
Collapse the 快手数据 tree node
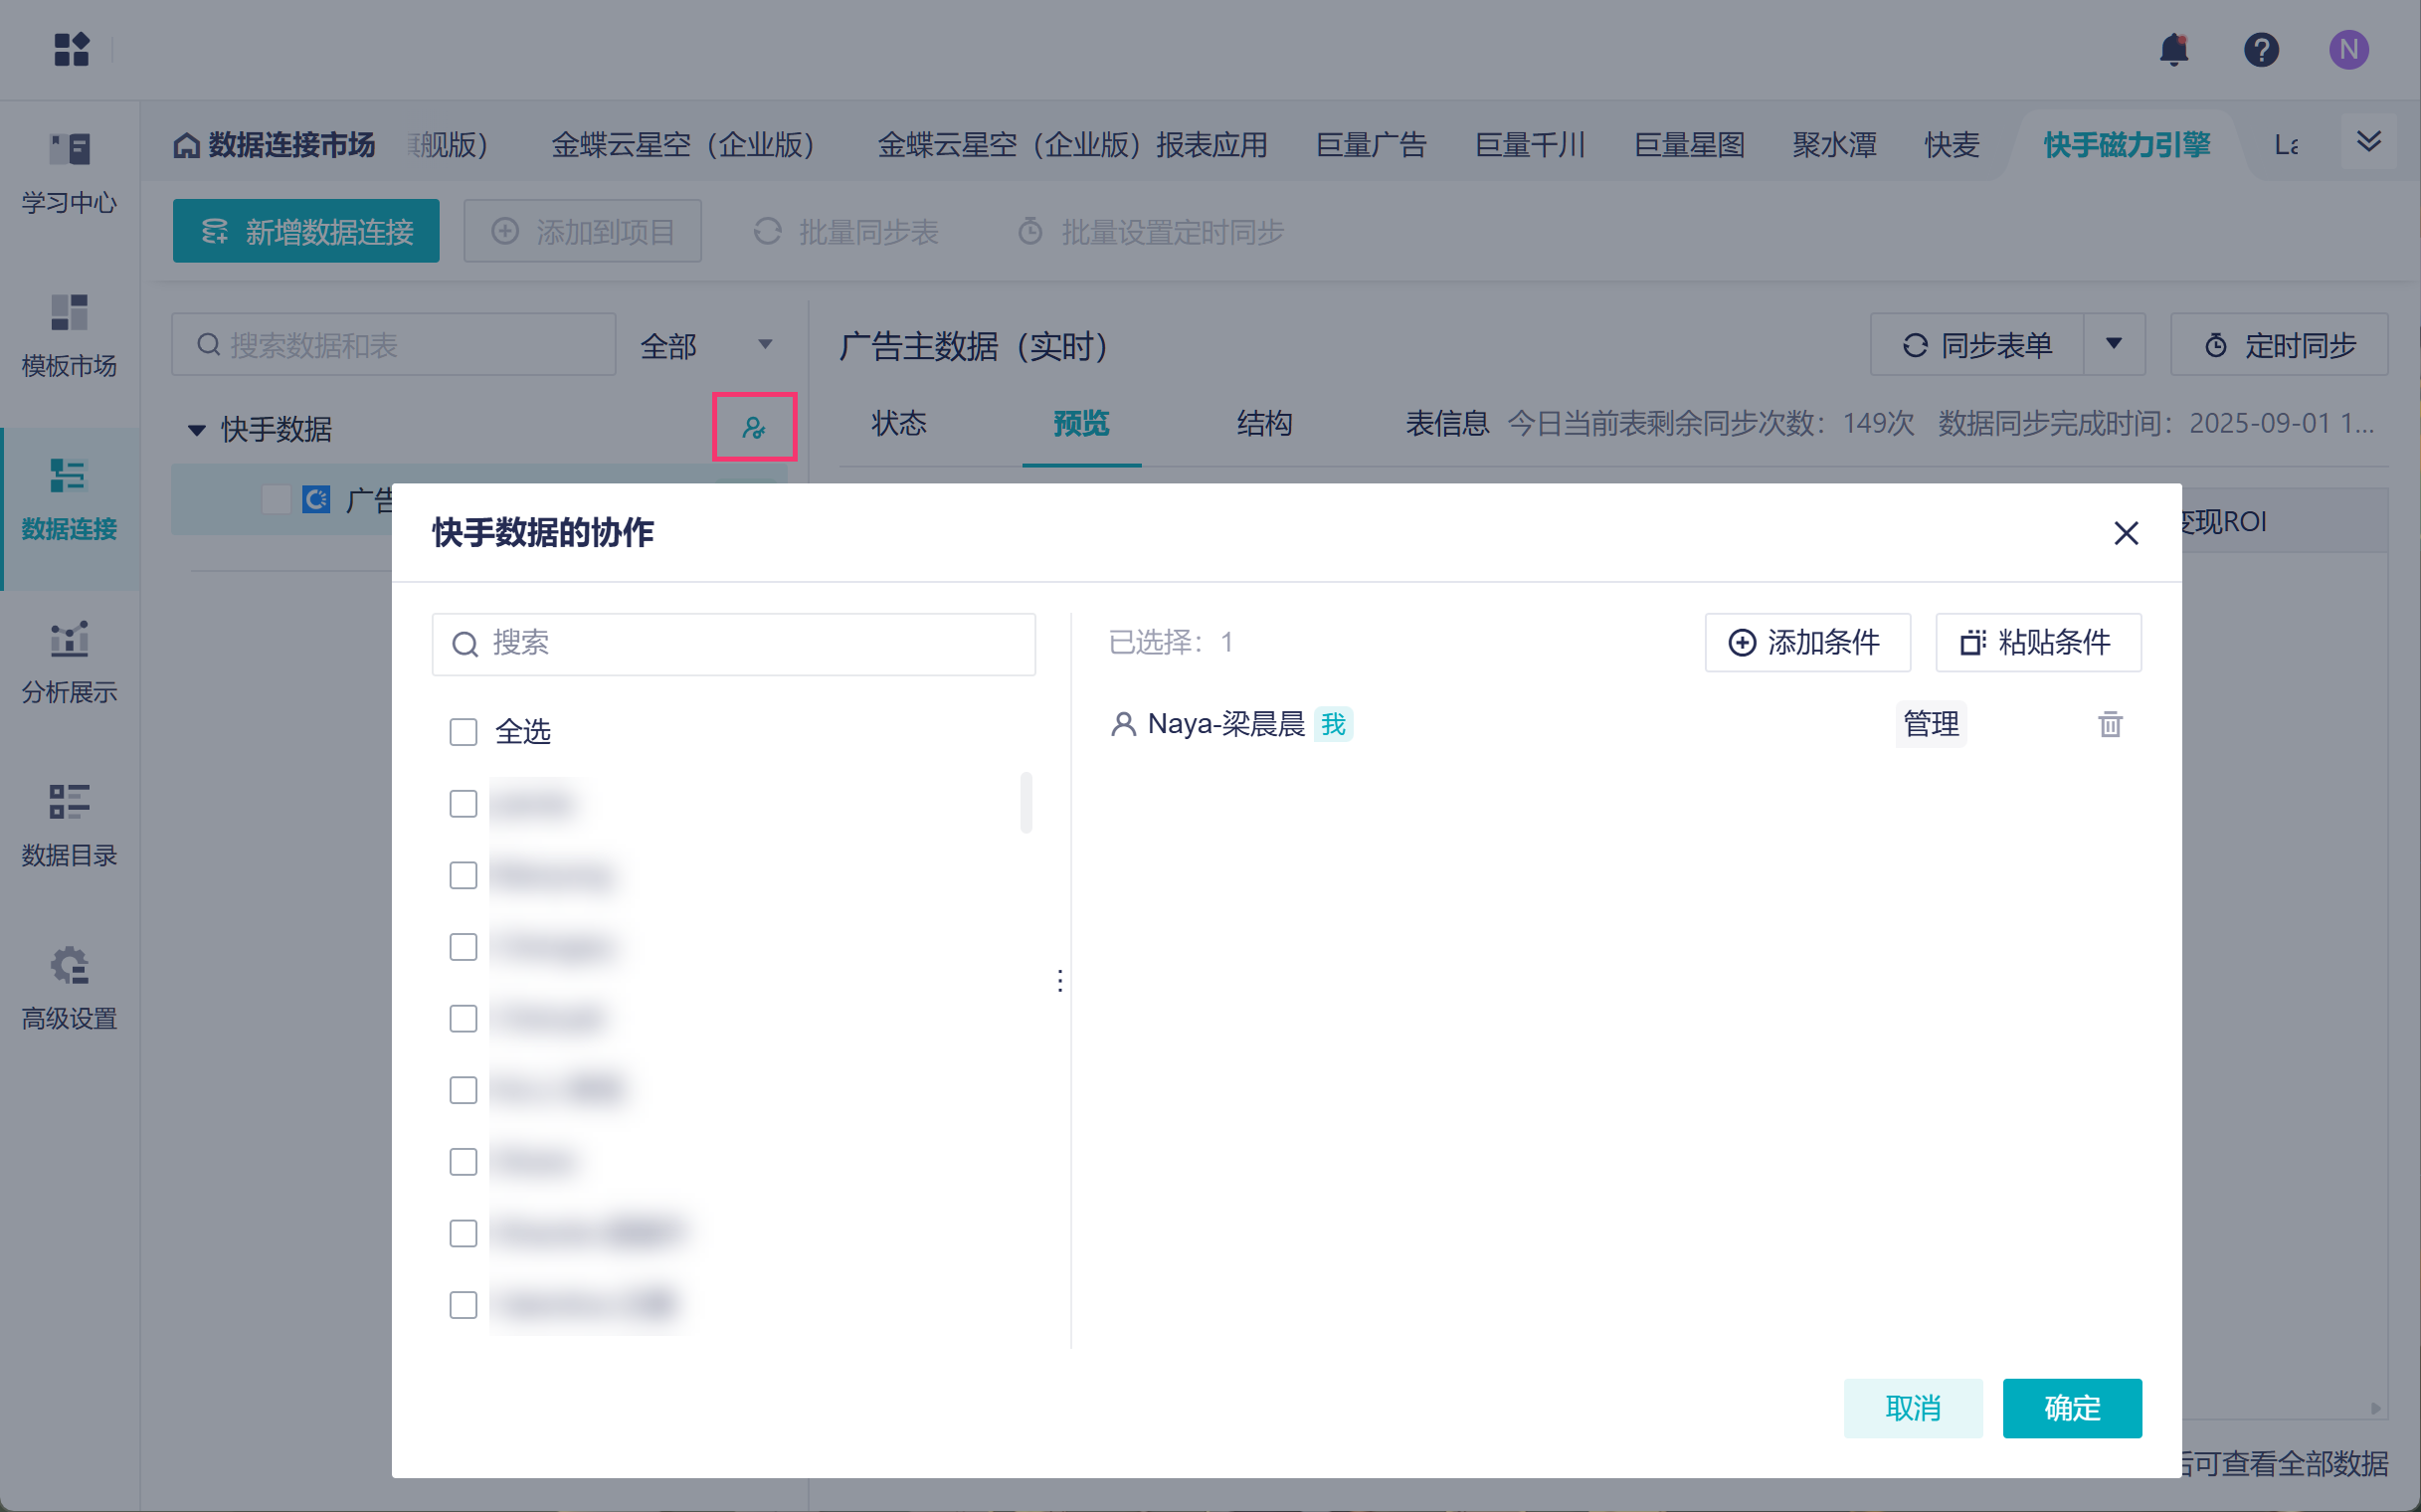coord(197,430)
